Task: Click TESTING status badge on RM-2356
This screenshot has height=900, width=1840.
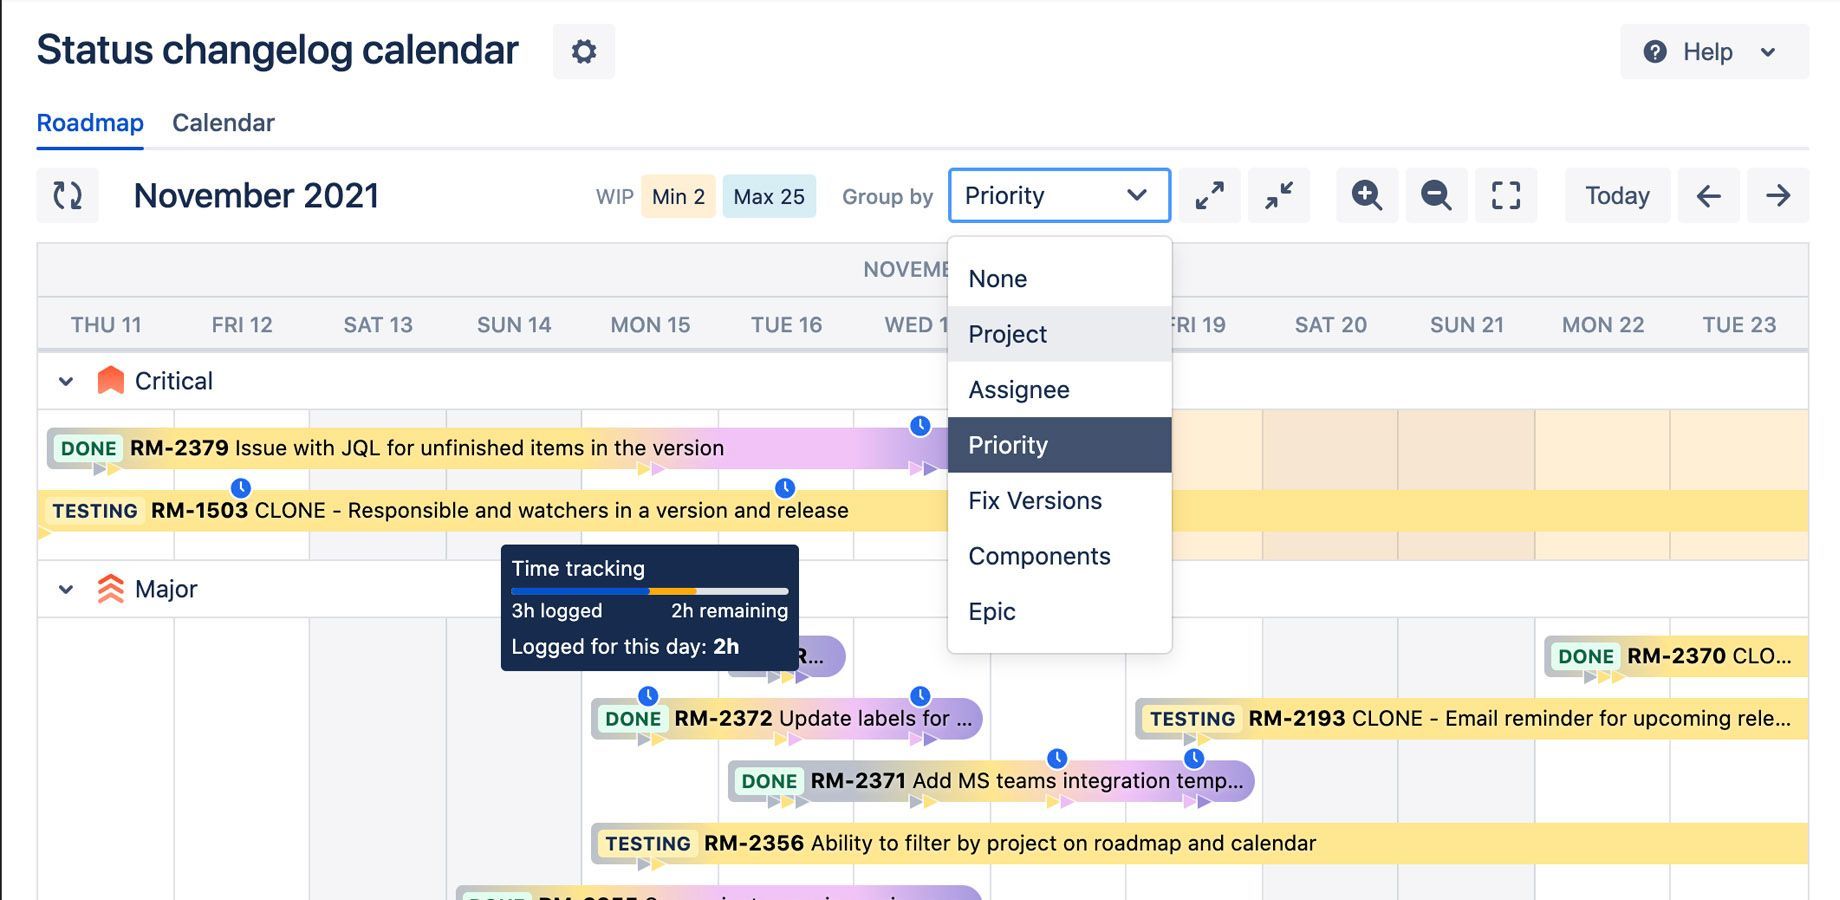Action: coord(648,843)
